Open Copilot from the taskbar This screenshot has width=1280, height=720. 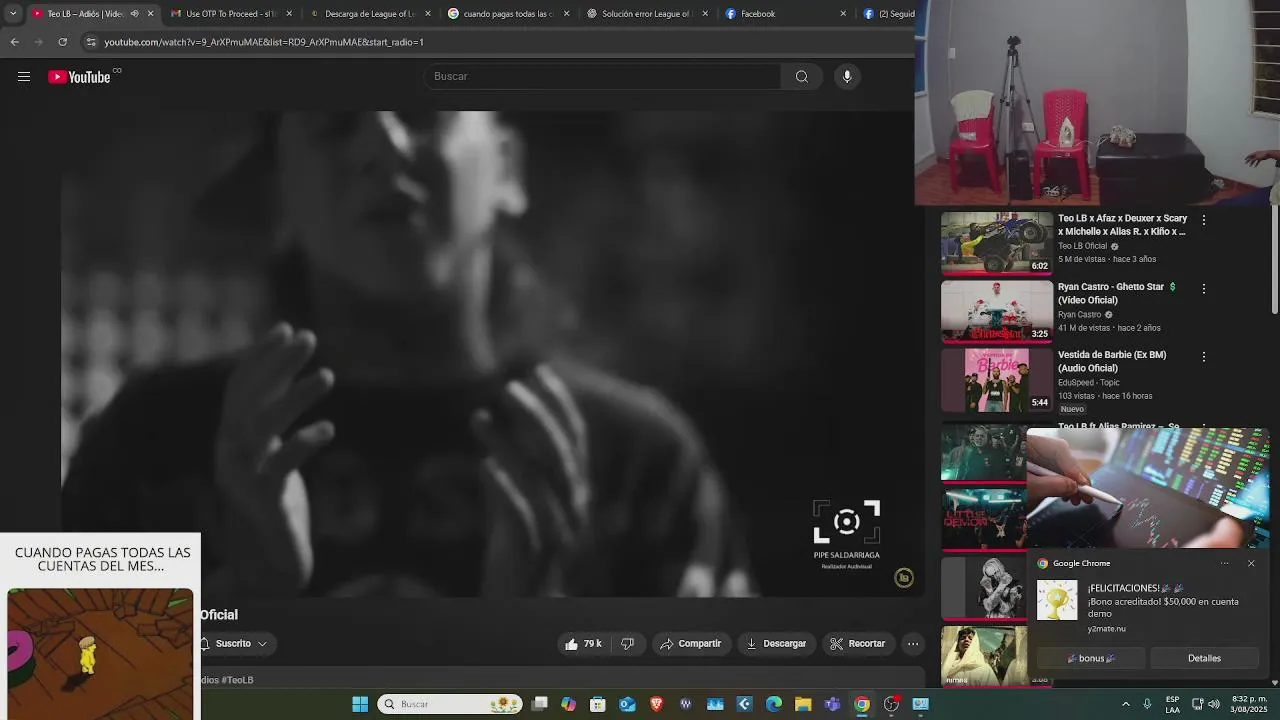coord(569,704)
